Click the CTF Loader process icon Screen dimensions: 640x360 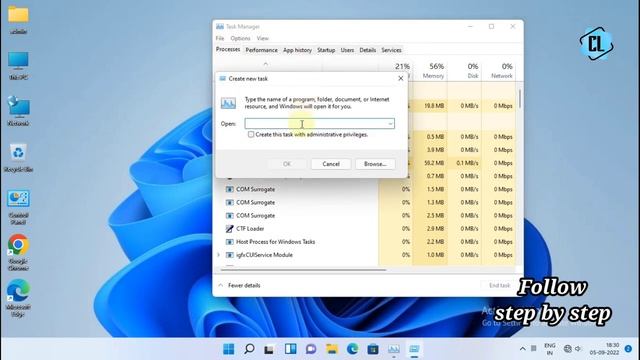230,229
